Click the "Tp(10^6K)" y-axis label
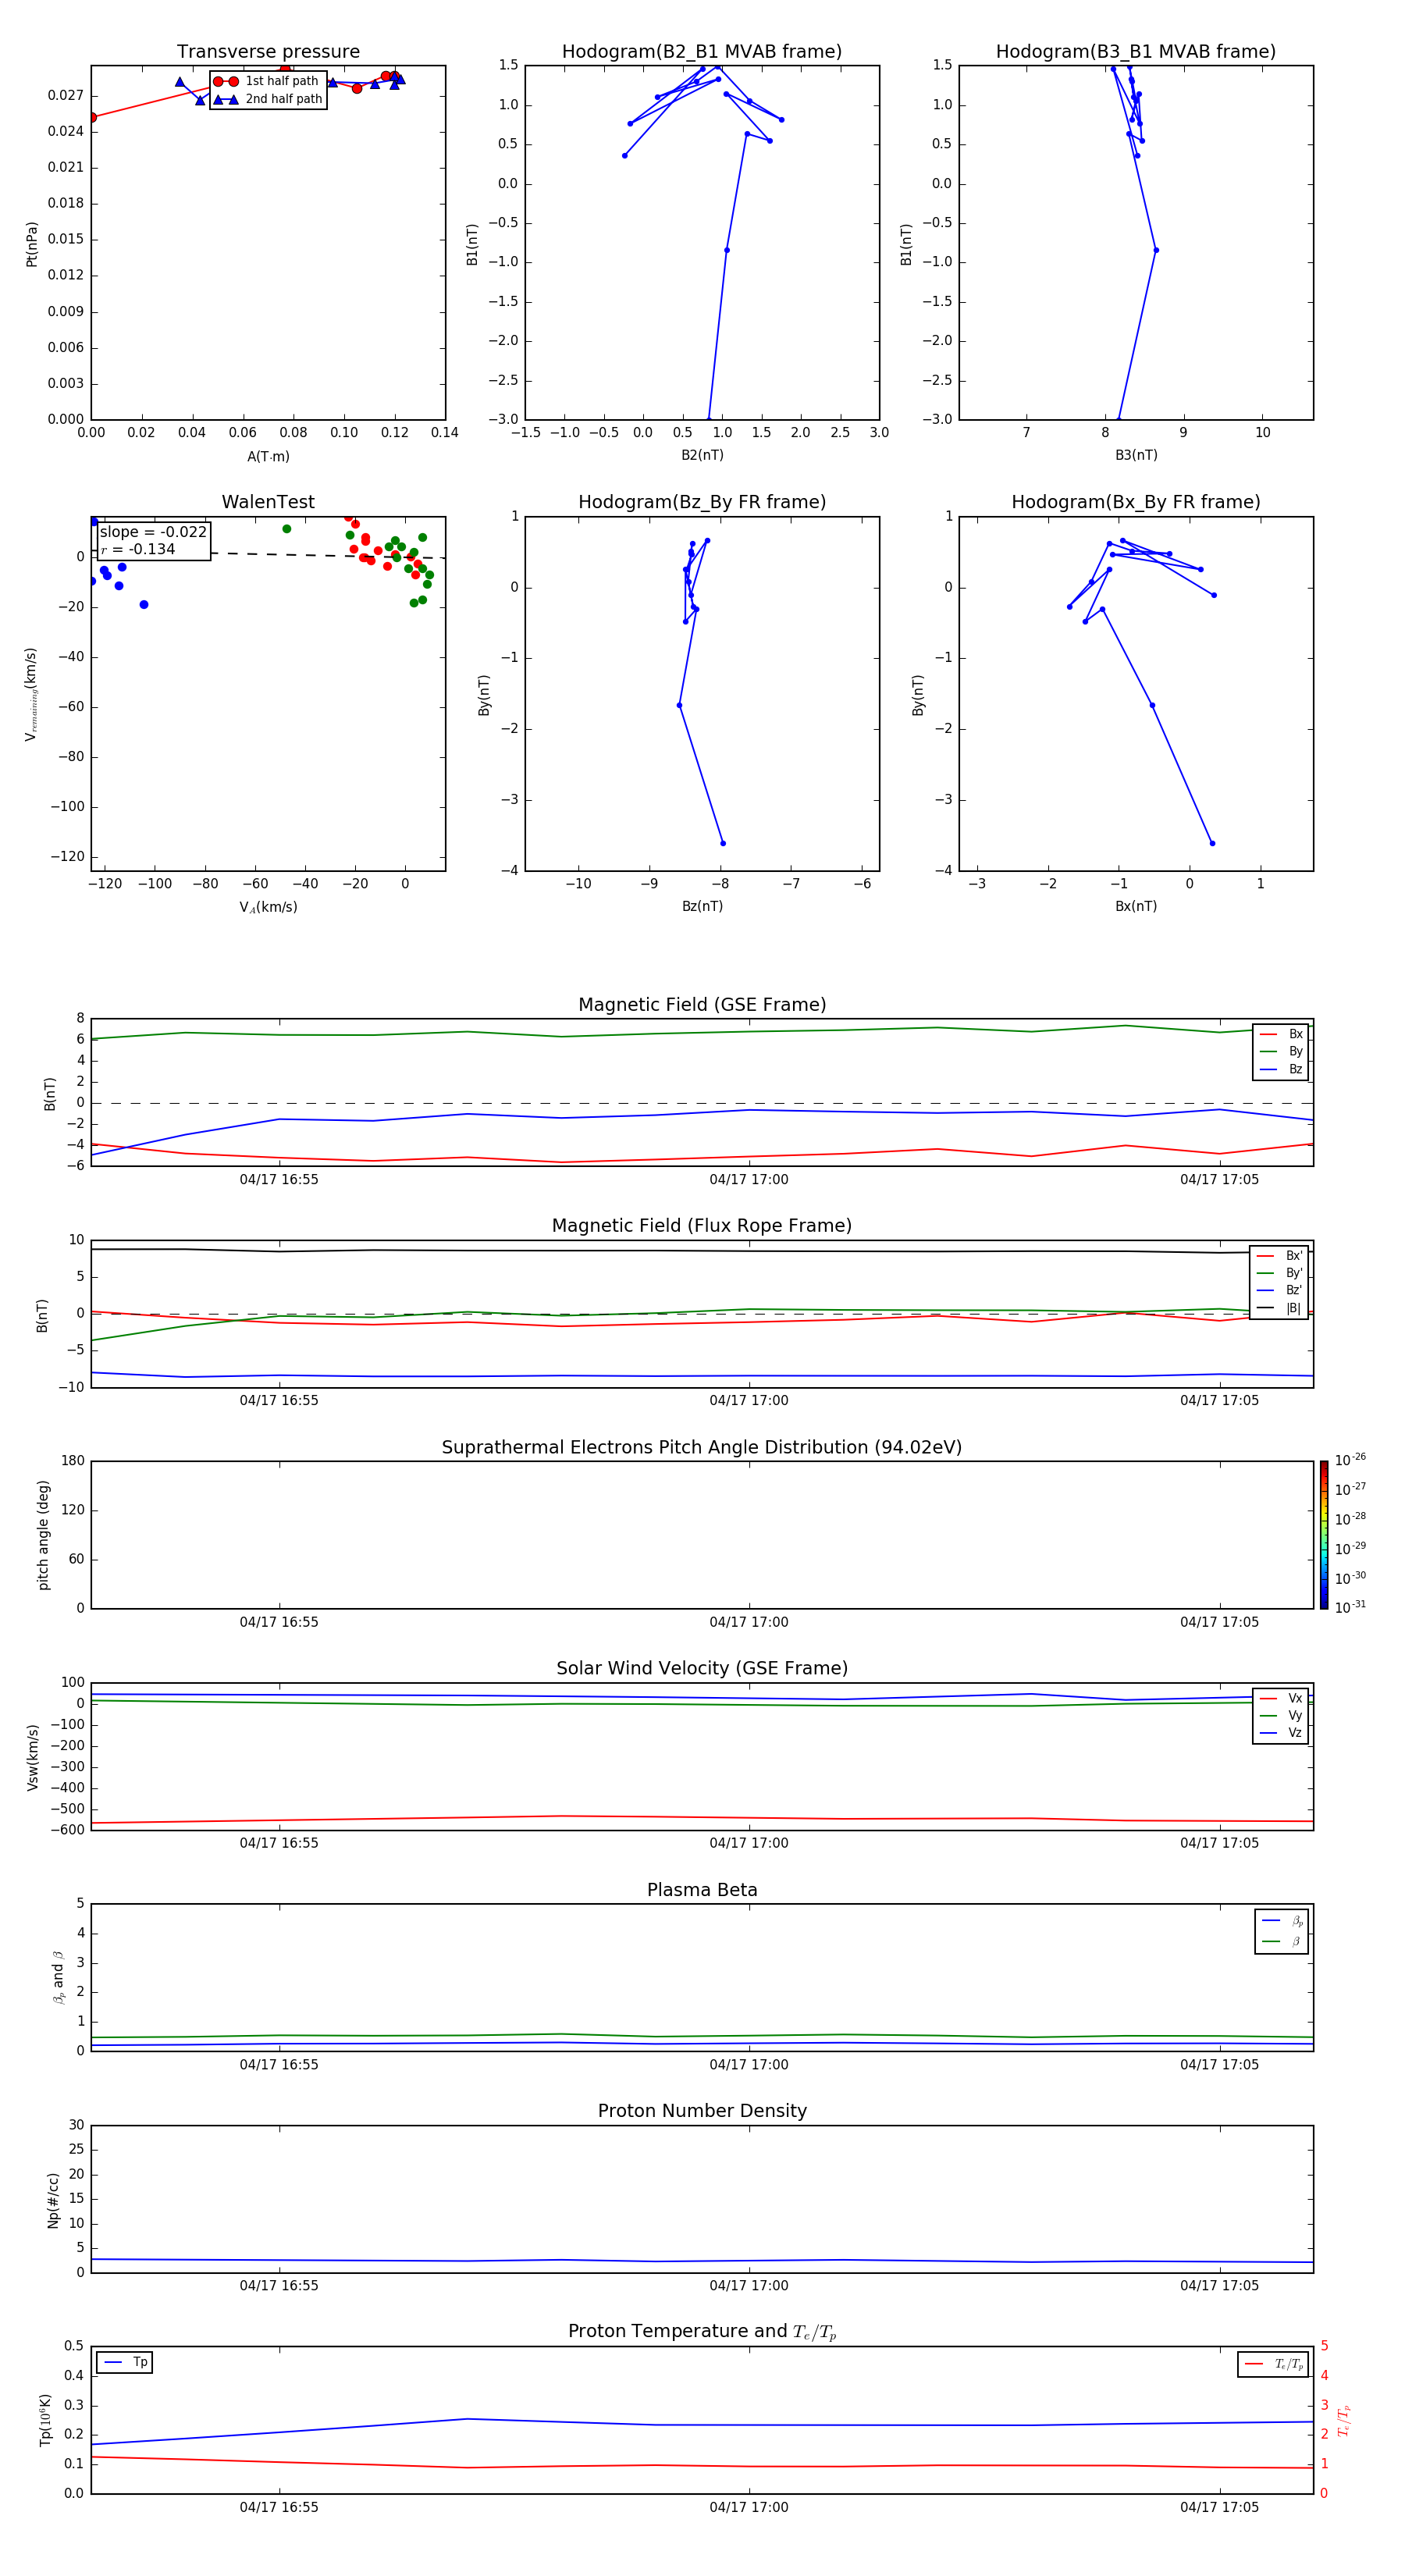Viewport: 1405px width, 2576px height. [x=45, y=2420]
